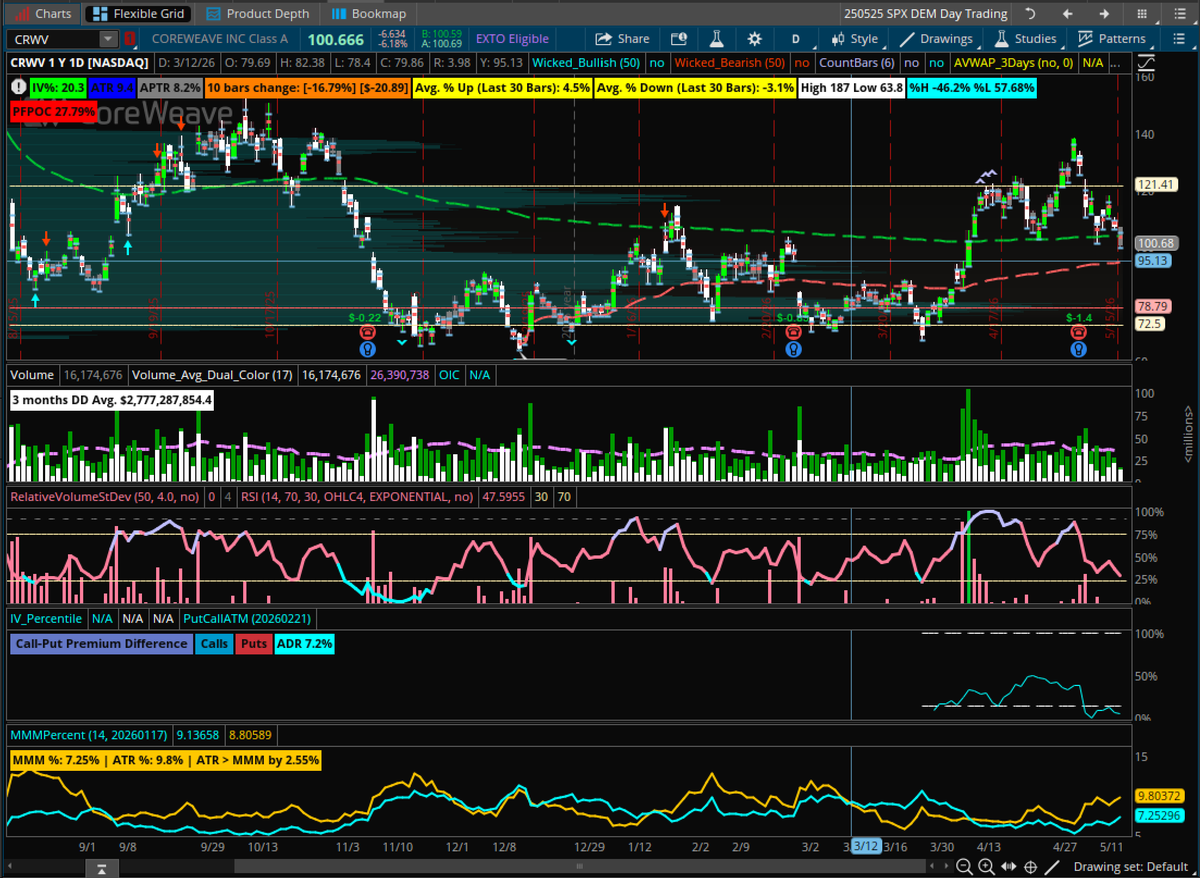
Task: Click the collapse panel arrow button at bottom left
Action: [100, 867]
